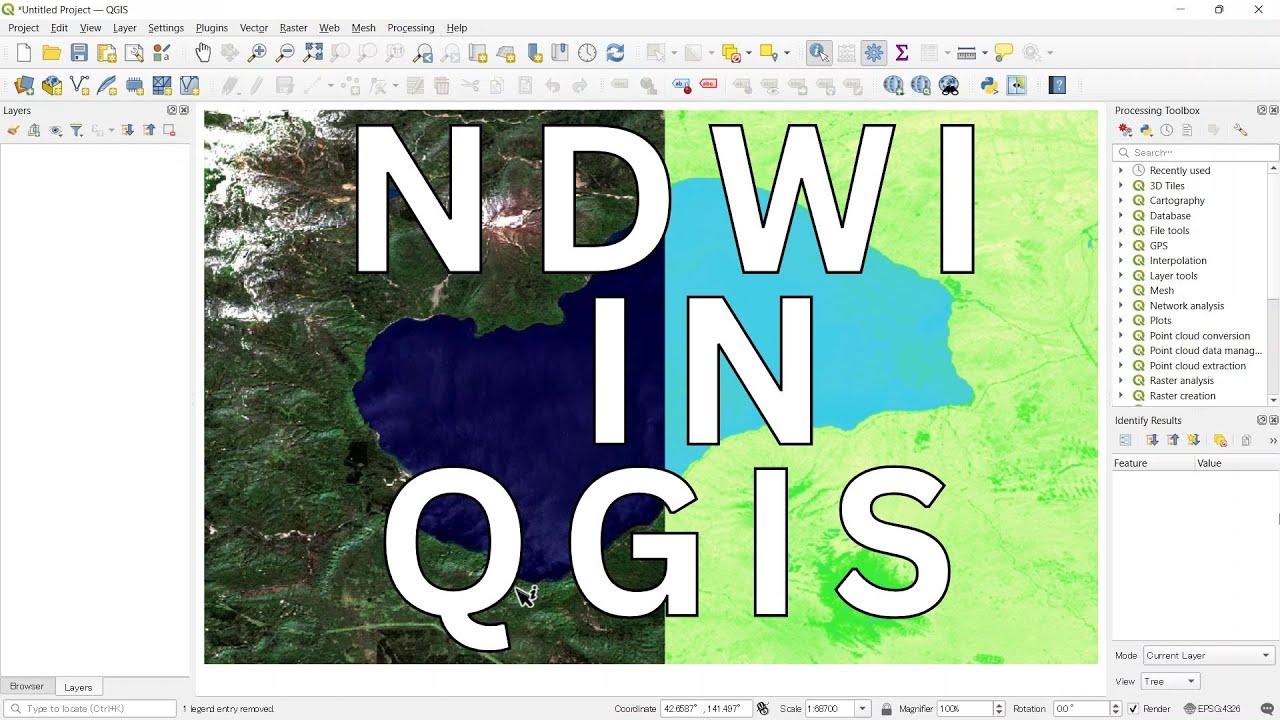This screenshot has width=1280, height=720.
Task: Open Layer Styling paintbrush in Layers panel
Action: coord(13,130)
